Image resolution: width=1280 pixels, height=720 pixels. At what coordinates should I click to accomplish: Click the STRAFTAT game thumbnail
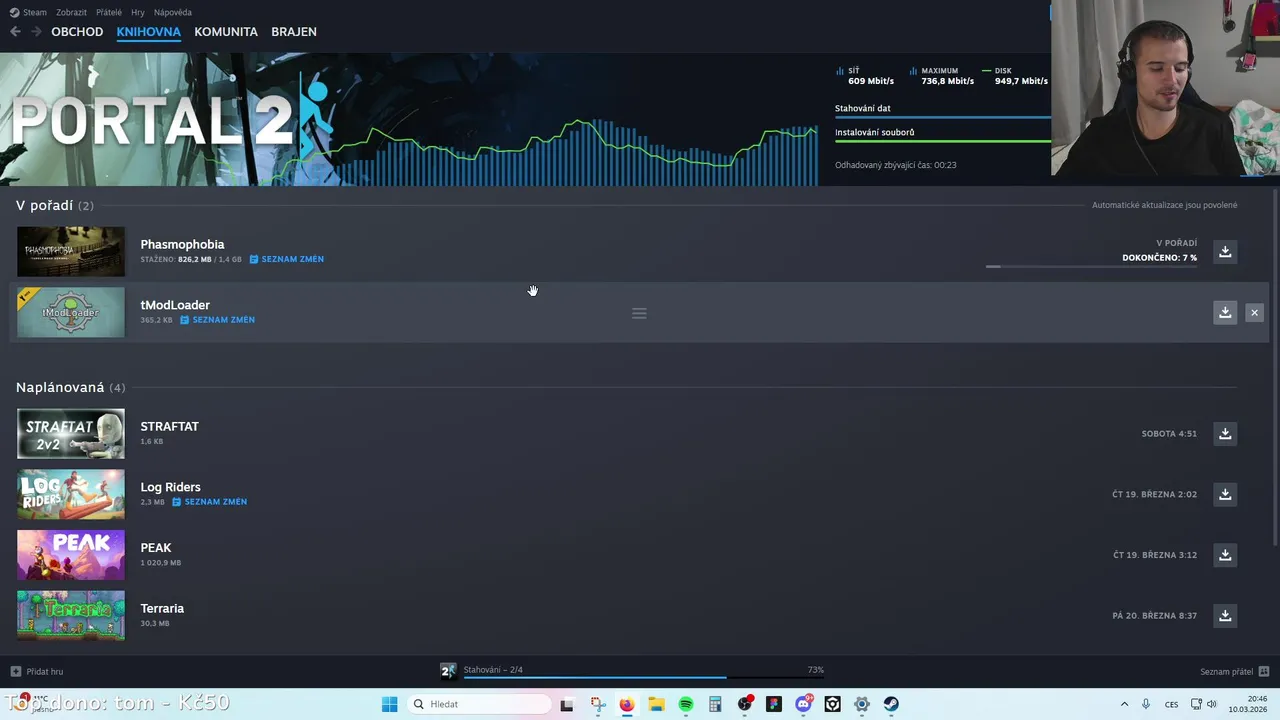(71, 434)
